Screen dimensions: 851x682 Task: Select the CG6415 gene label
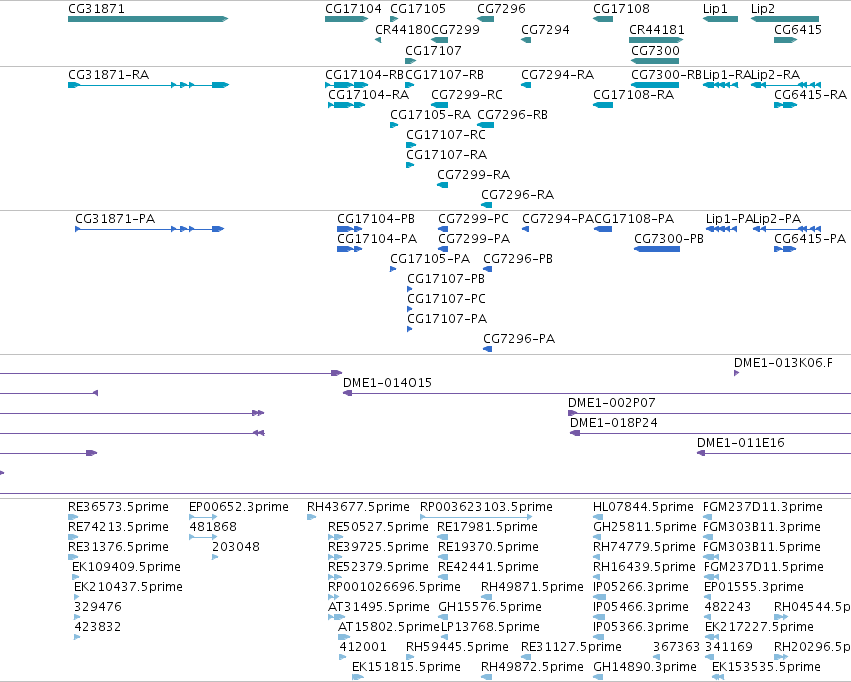pos(797,29)
